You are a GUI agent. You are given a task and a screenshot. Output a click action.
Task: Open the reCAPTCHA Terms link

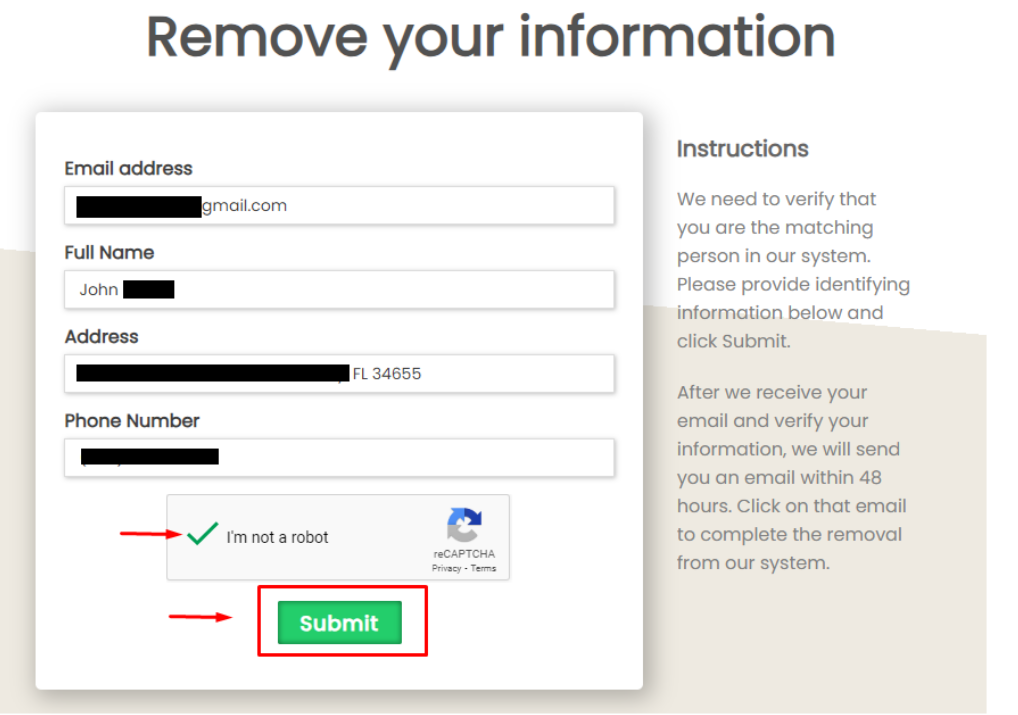483,568
